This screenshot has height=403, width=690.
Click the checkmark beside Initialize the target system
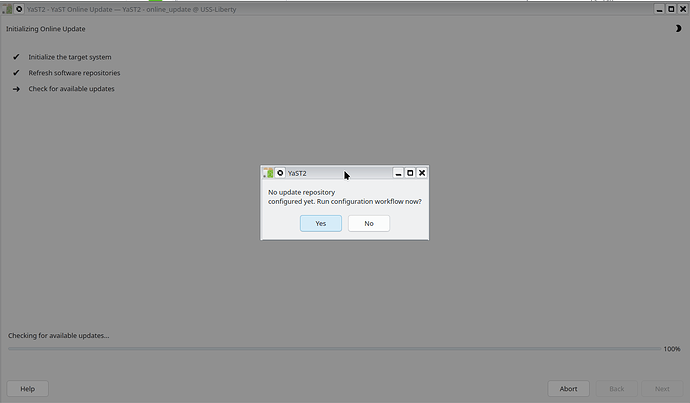[x=16, y=57]
